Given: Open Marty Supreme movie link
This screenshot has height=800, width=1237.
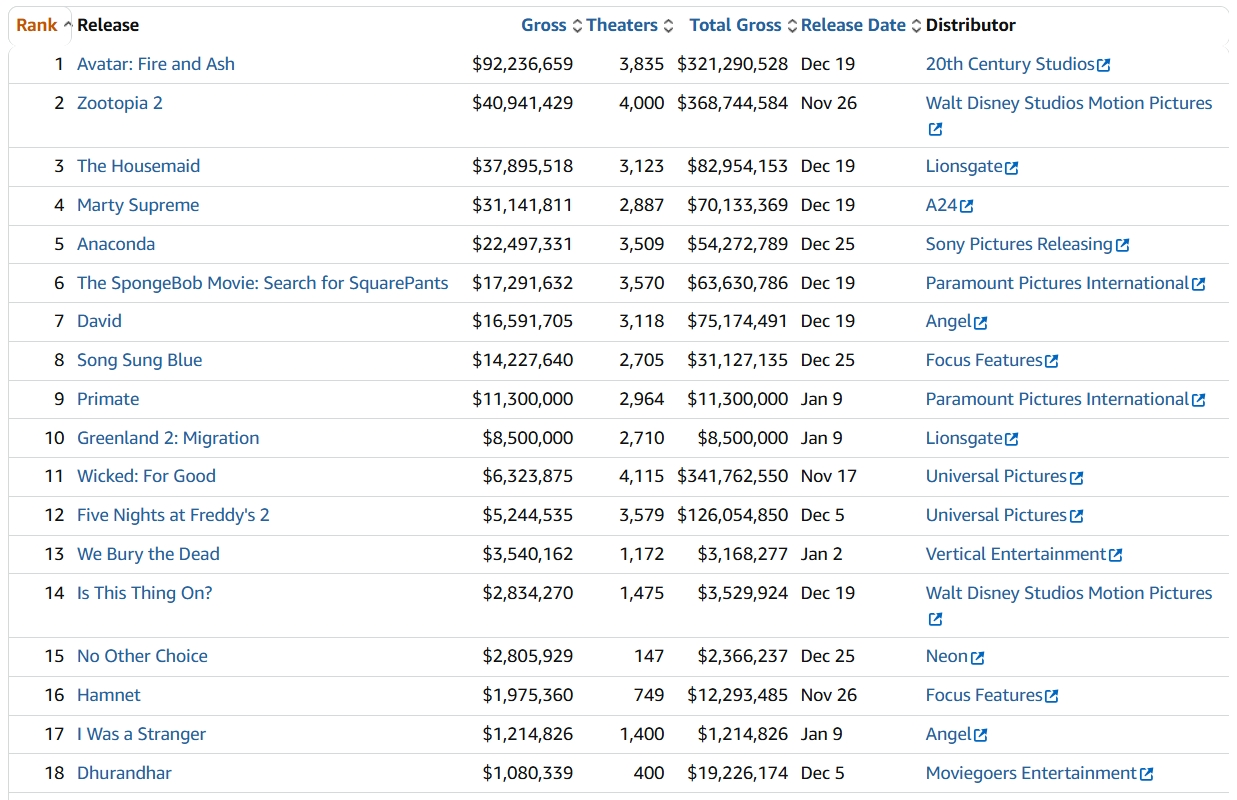Looking at the screenshot, I should (x=138, y=205).
